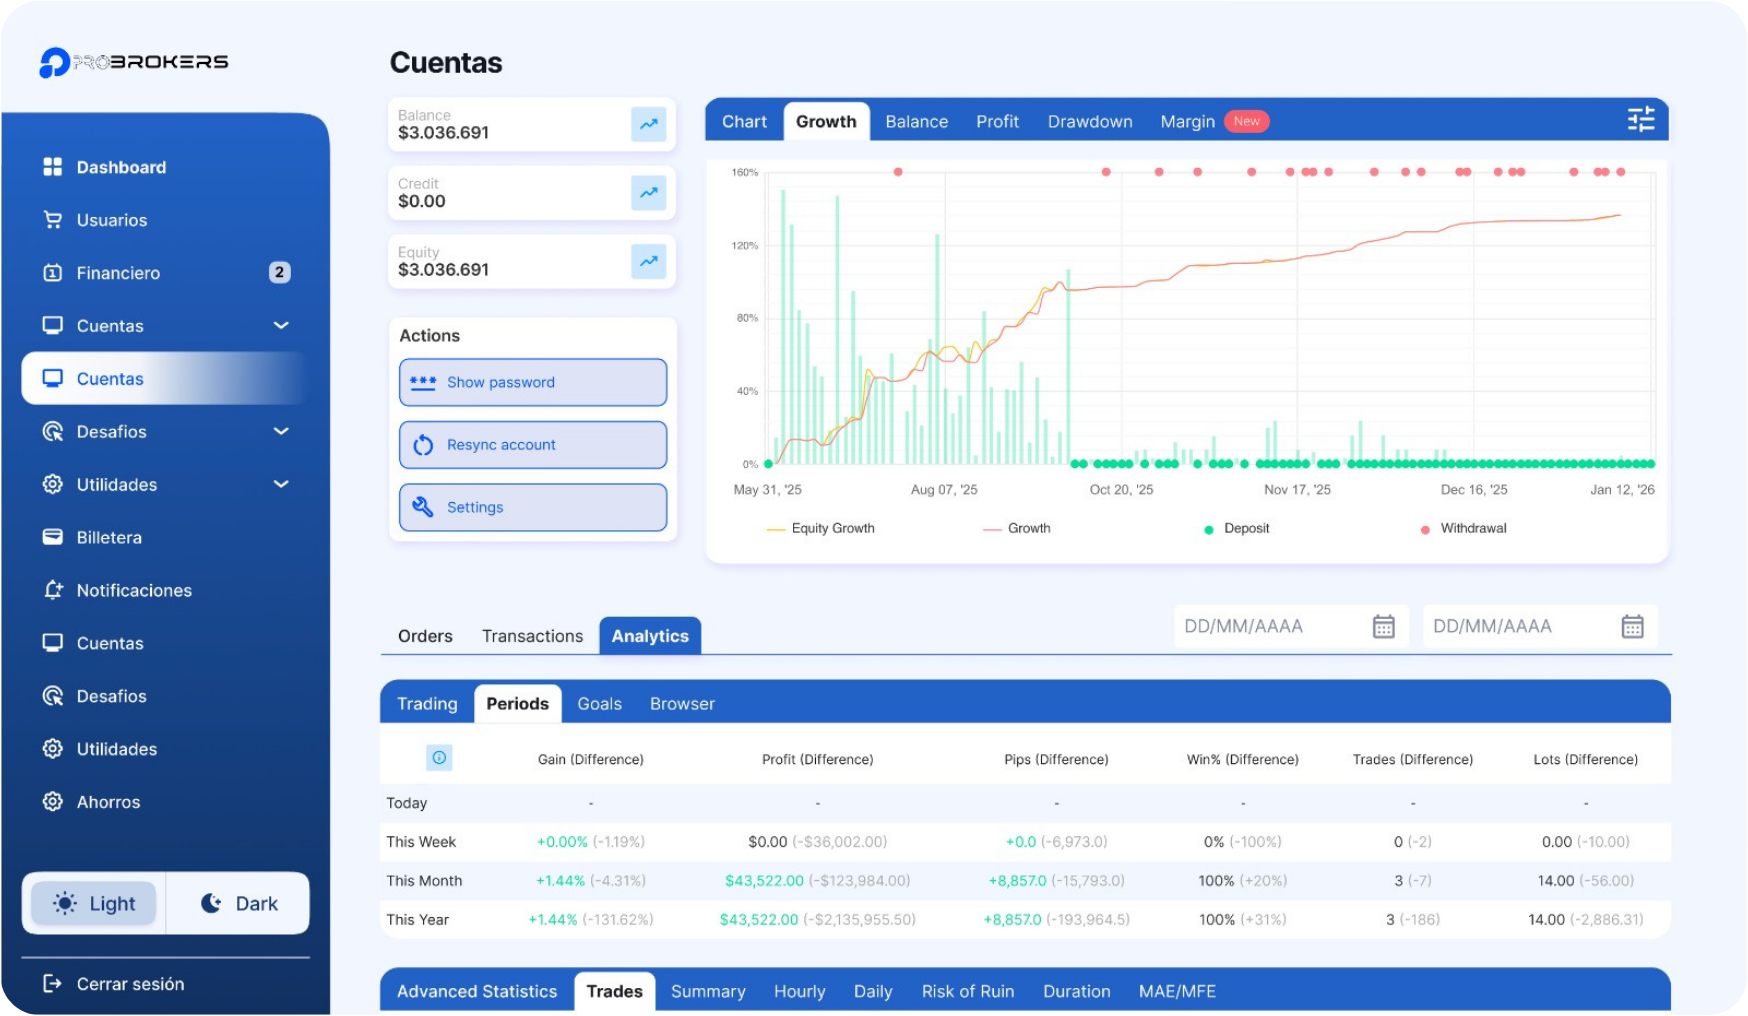Open the Risk of Ruin statistics tab
This screenshot has width=1748, height=1016.
[967, 991]
